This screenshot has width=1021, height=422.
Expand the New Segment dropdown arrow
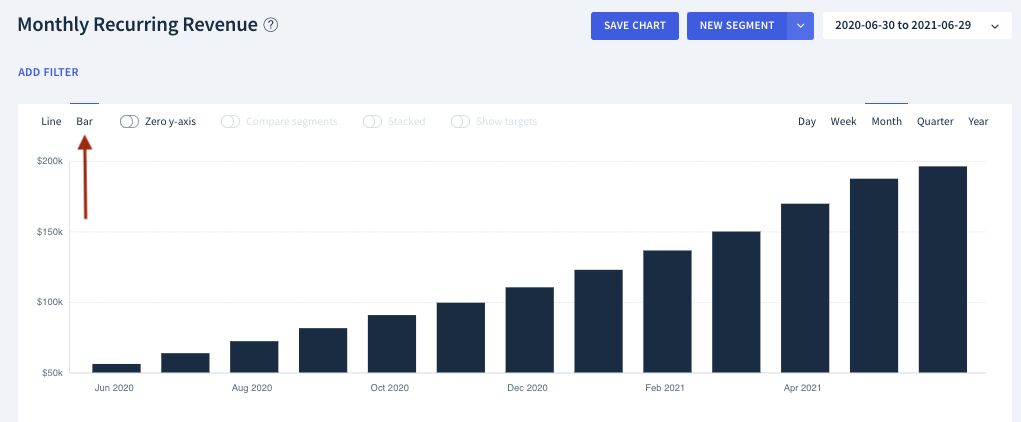[x=801, y=26]
